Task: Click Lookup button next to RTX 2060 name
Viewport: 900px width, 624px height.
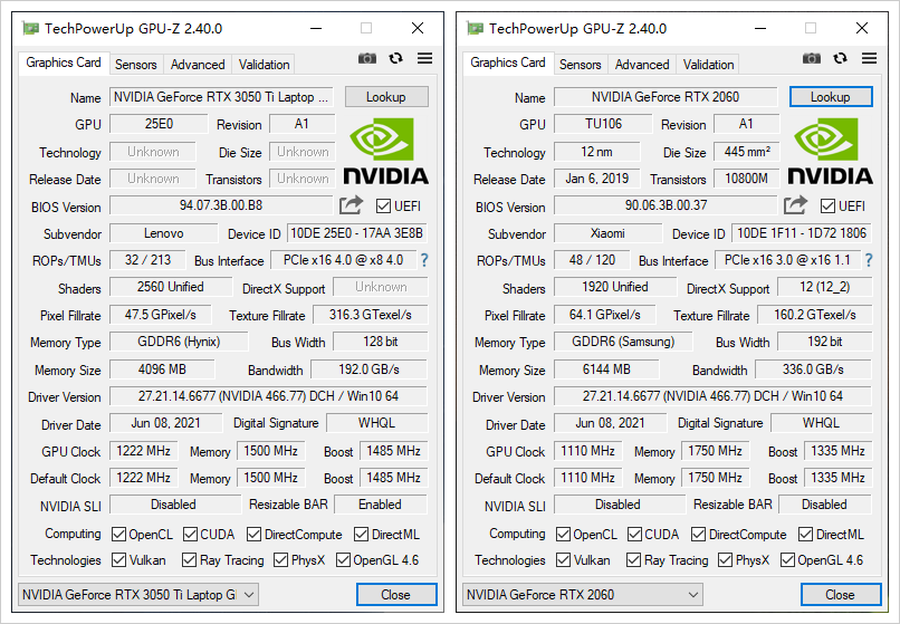Action: point(830,97)
